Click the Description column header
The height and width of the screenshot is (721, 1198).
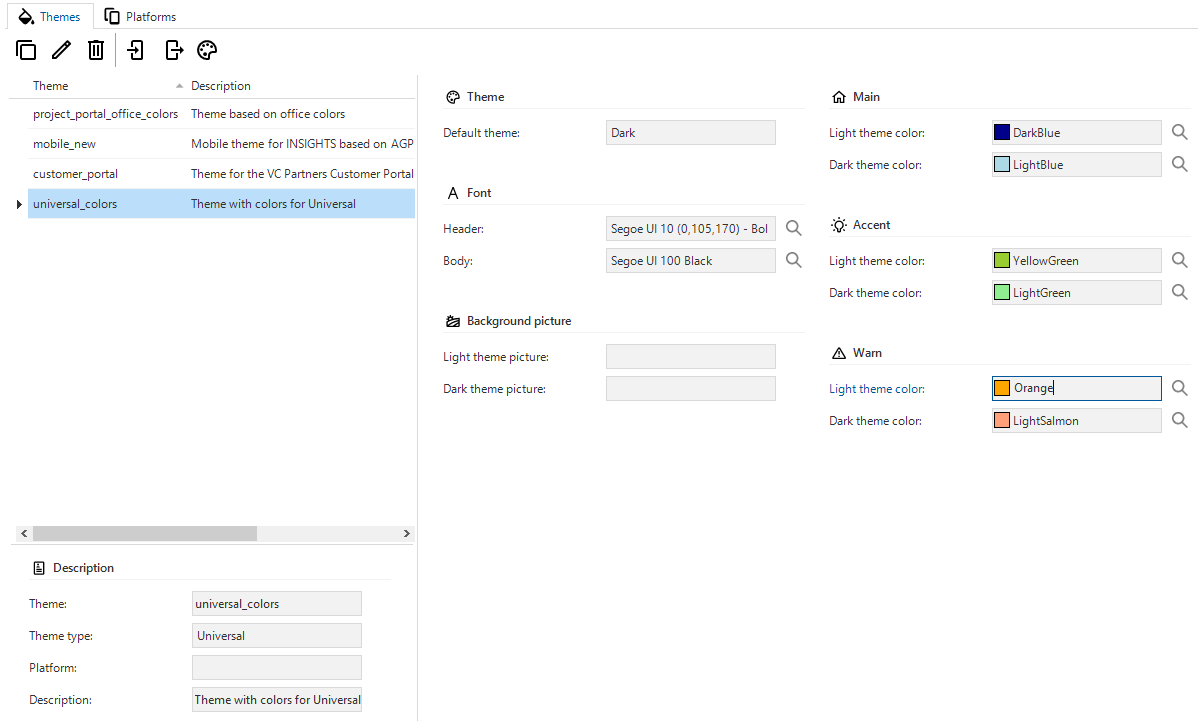pyautogui.click(x=221, y=86)
